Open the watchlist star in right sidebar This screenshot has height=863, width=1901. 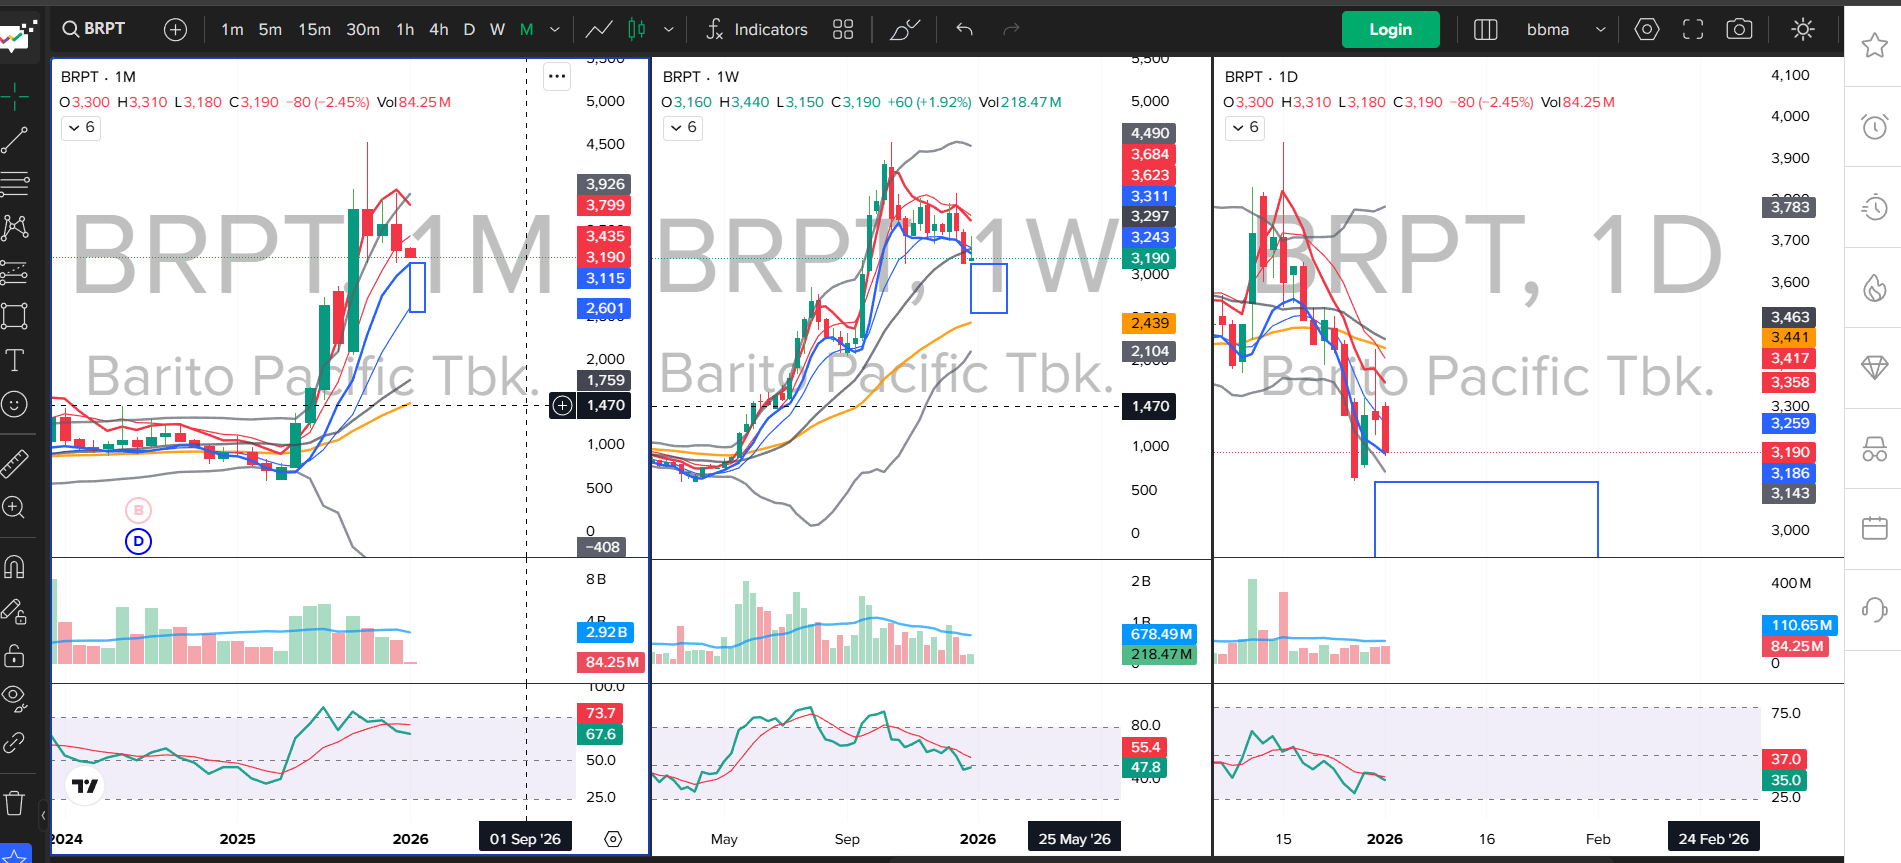point(1874,45)
